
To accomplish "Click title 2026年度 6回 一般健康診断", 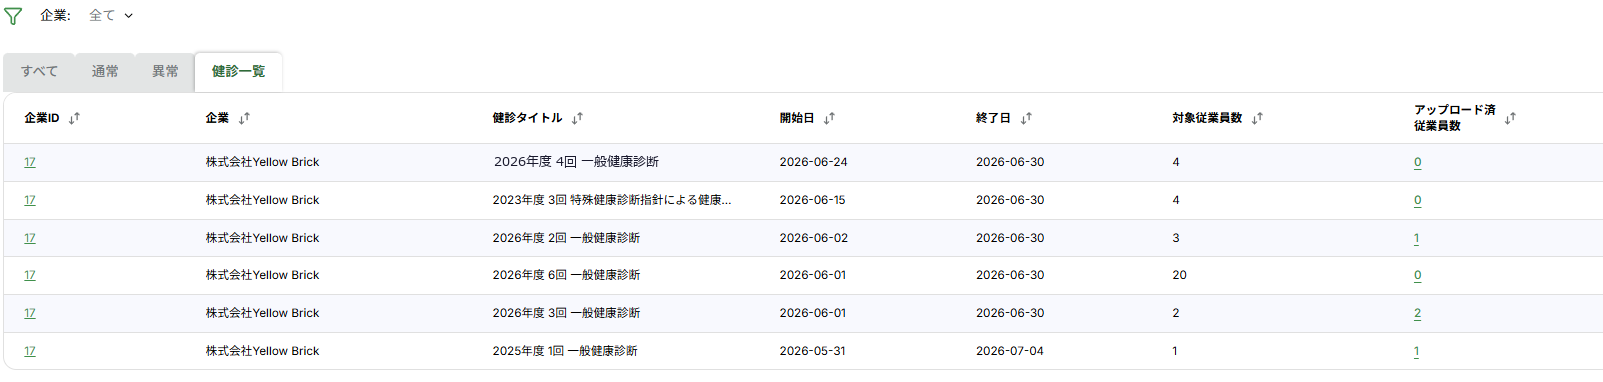I will click(x=566, y=275).
